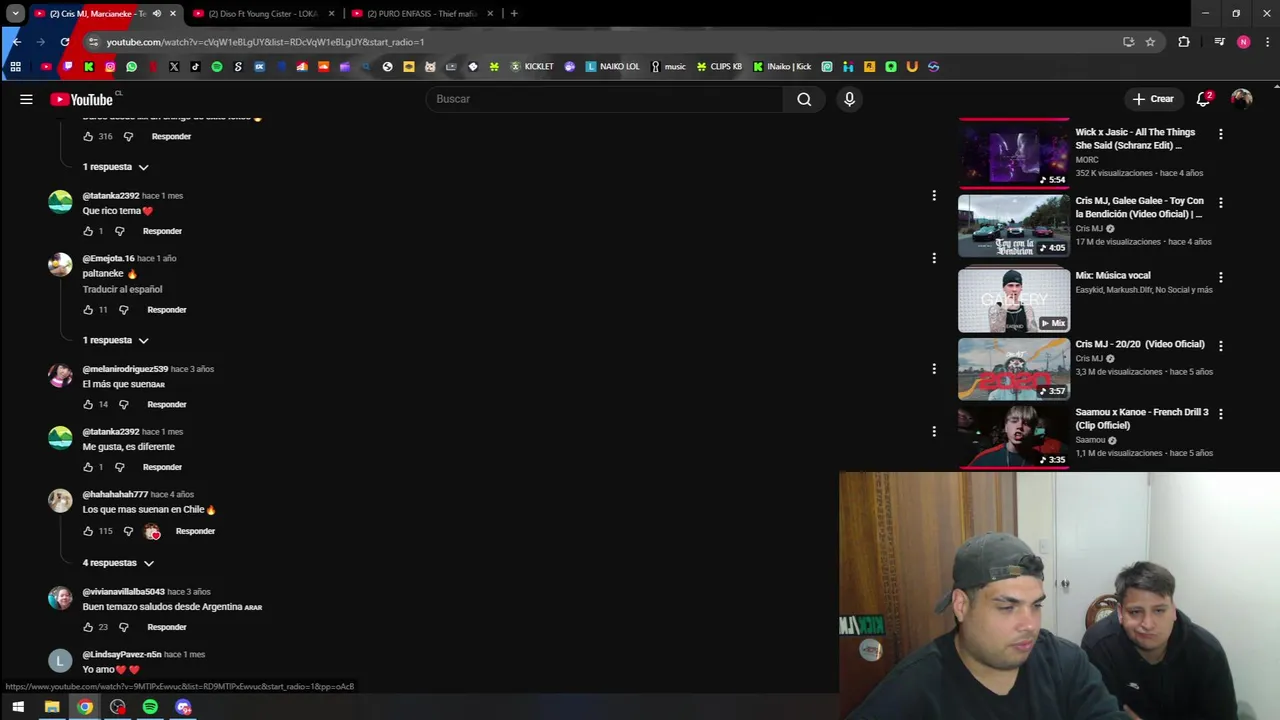Expand 1 respuesta under the paltaneke comment
Viewport: 1280px width, 720px height.
pos(115,340)
